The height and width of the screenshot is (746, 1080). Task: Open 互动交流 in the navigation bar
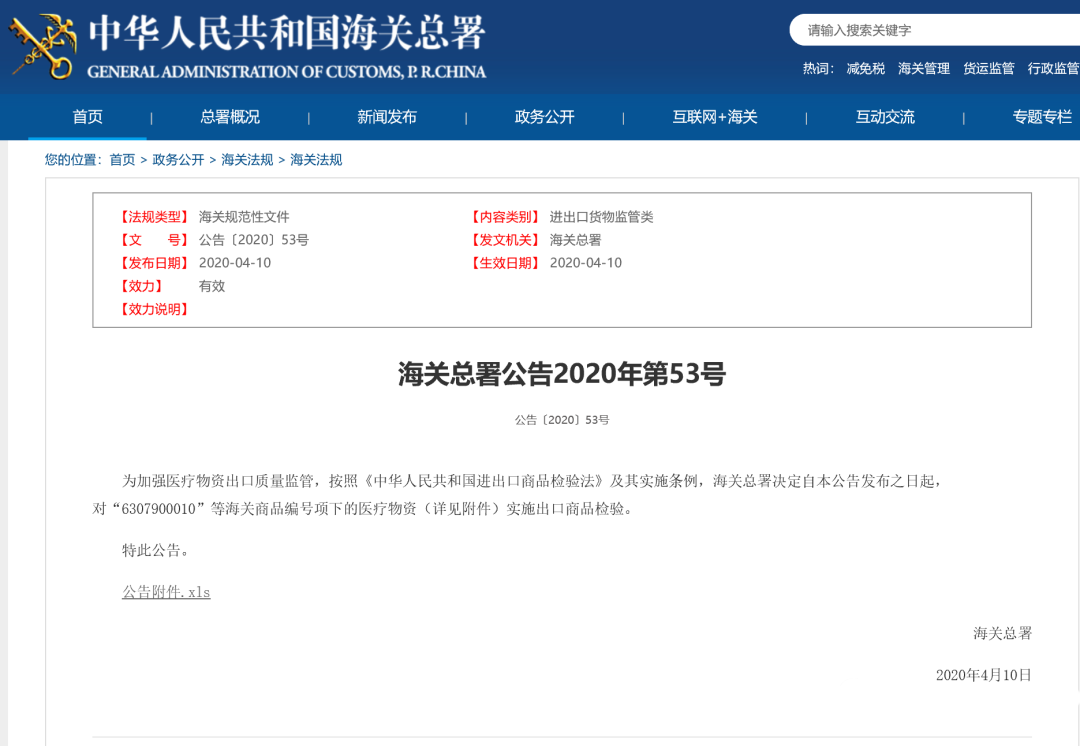[x=885, y=117]
